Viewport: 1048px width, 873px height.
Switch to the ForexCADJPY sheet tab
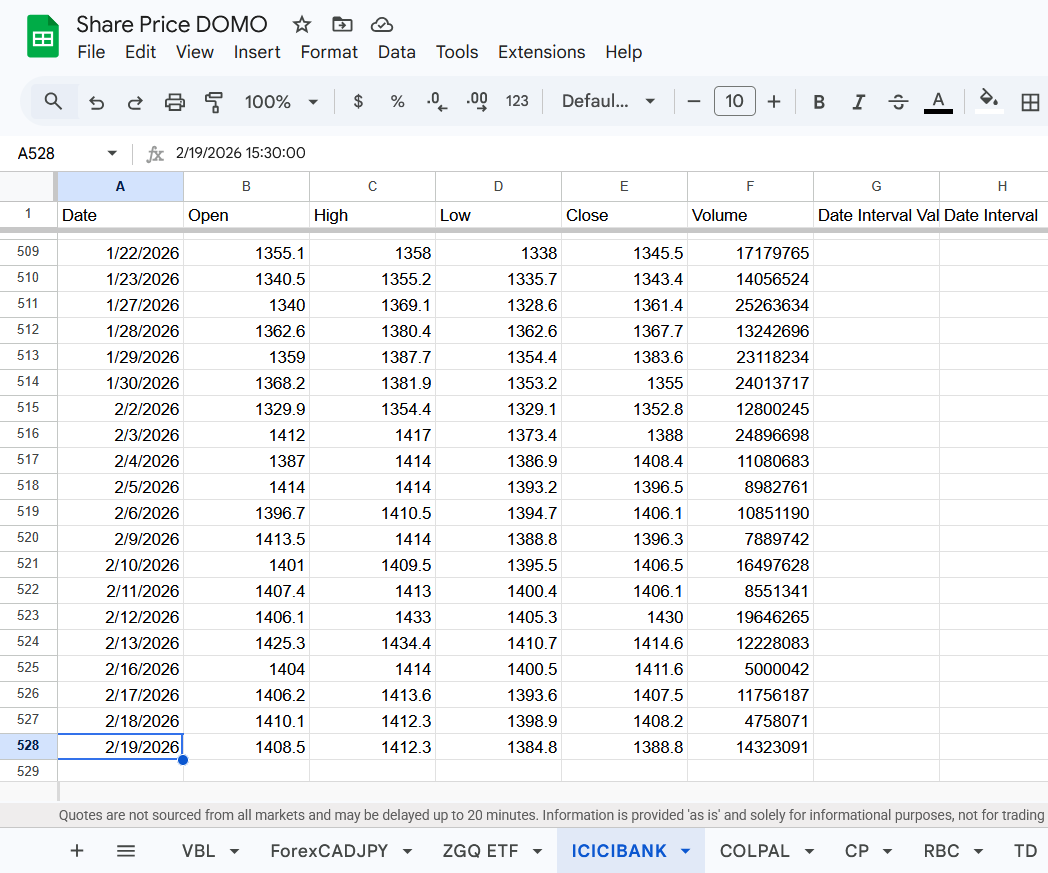329,851
